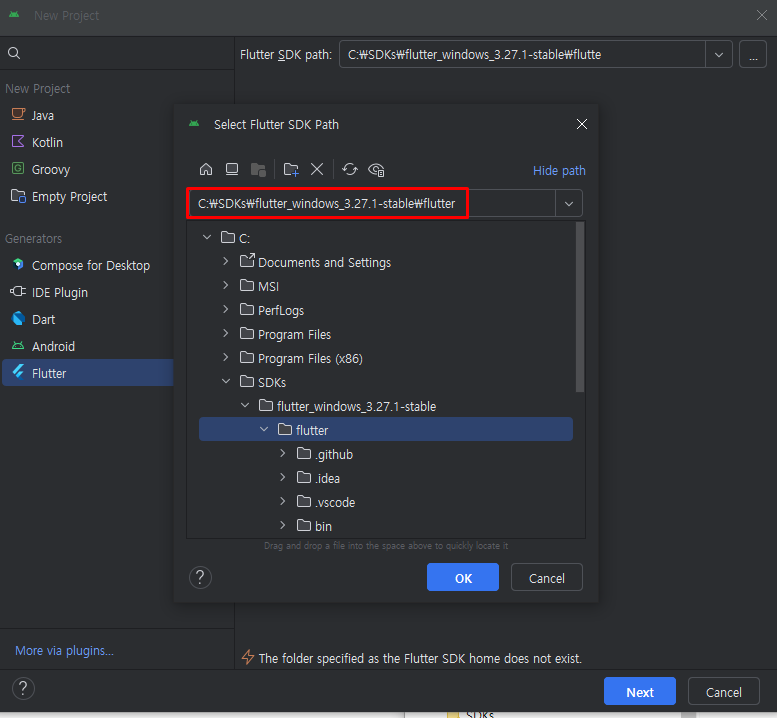
Task: Click Next in the New Project window
Action: 640,691
